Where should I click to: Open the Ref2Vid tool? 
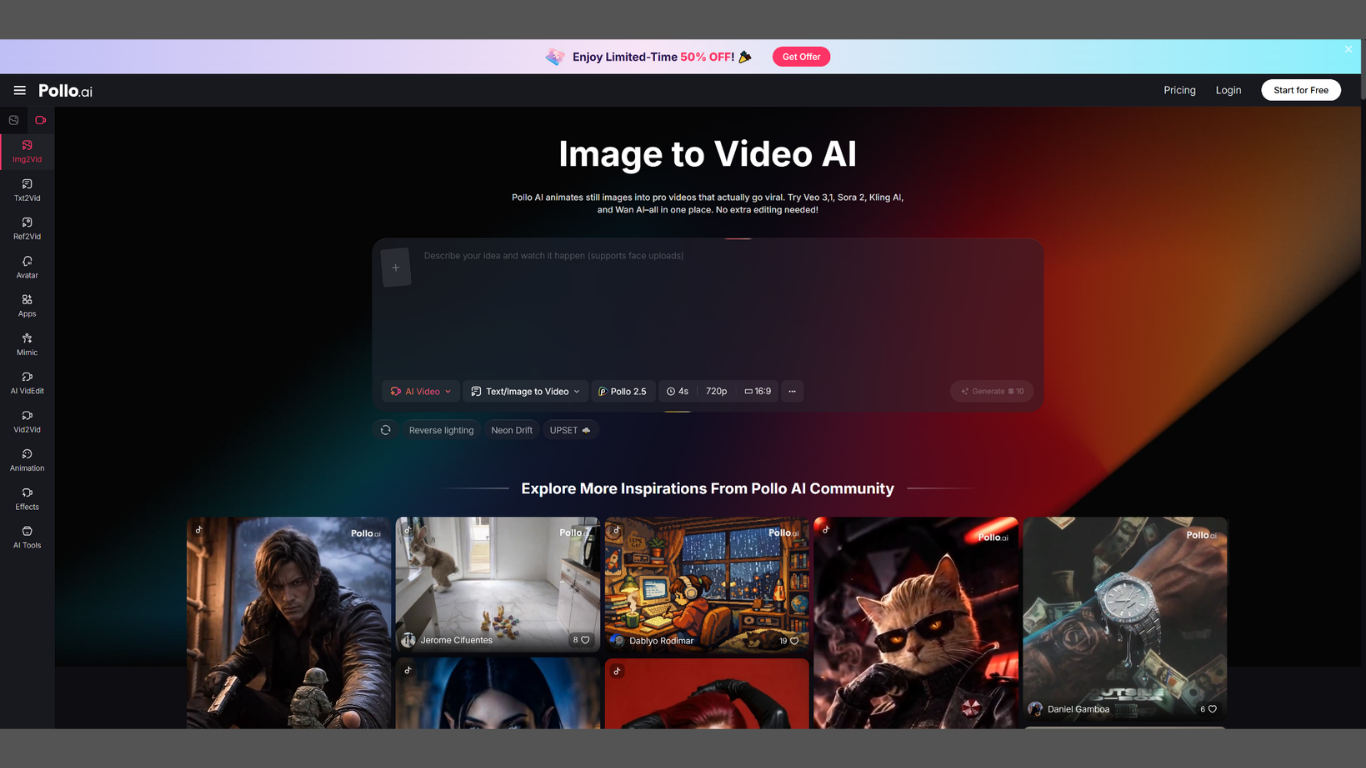pos(27,228)
